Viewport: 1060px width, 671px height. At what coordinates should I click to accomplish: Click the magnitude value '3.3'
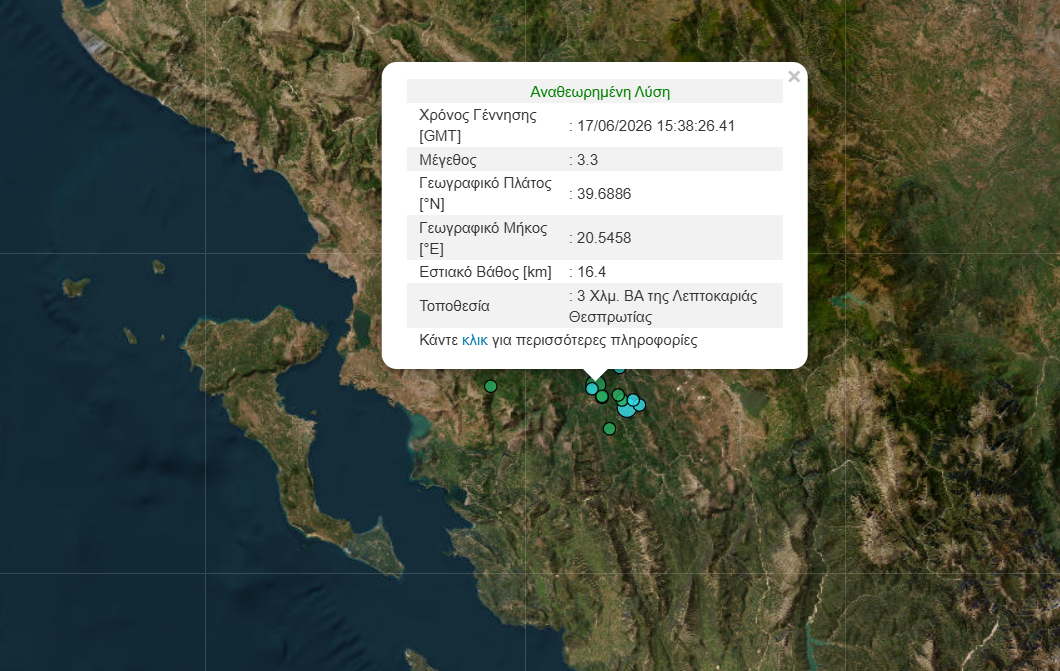point(587,160)
